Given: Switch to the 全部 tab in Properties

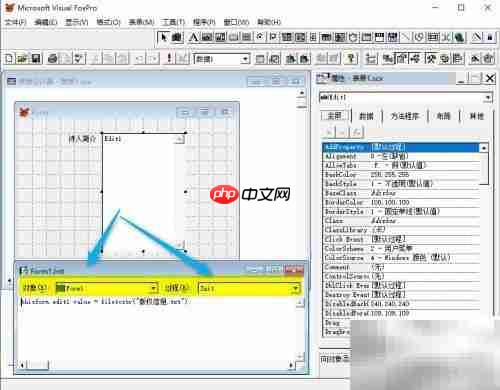Looking at the screenshot, I should tap(335, 116).
